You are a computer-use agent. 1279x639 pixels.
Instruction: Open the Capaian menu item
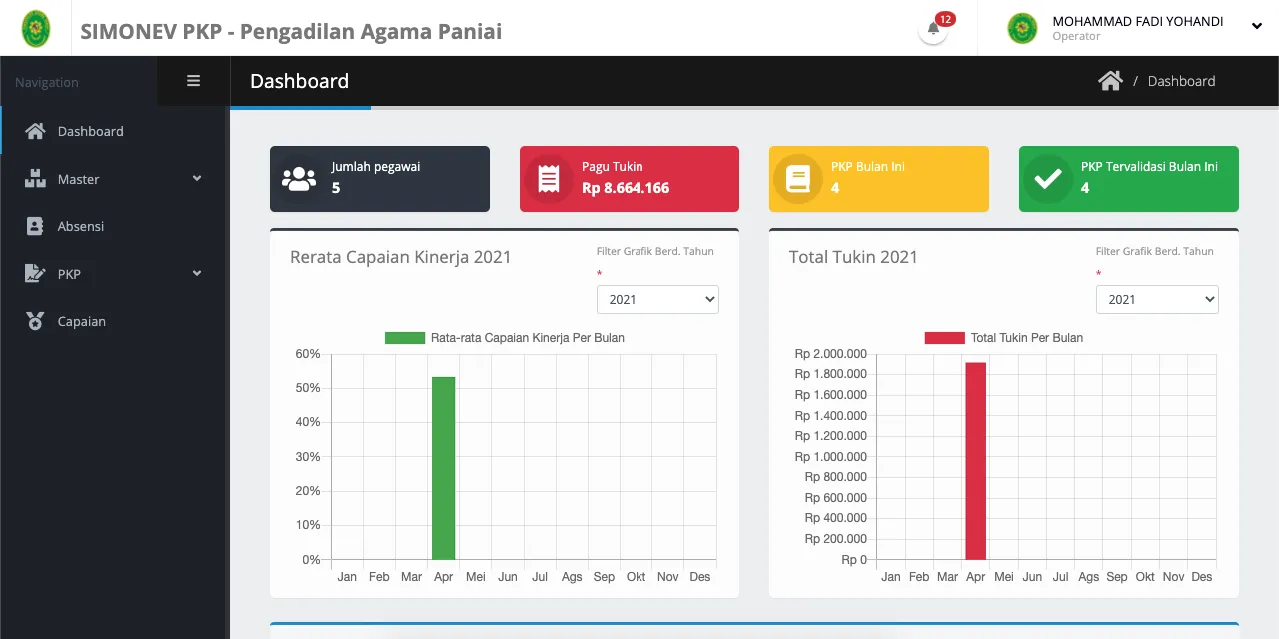[x=115, y=321]
